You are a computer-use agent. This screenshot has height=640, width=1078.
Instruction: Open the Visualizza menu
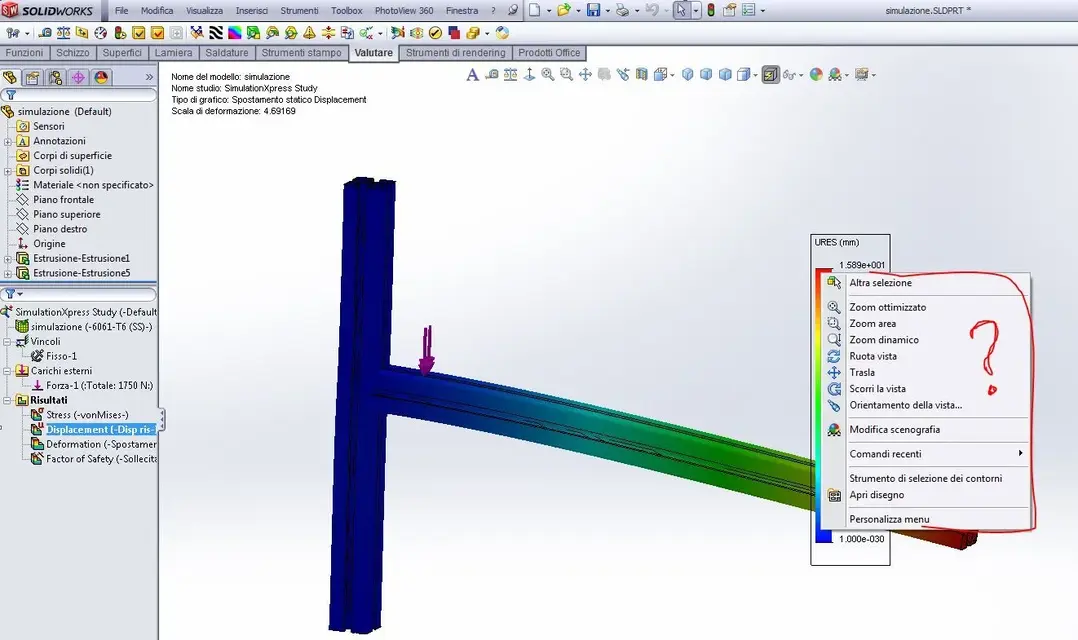pyautogui.click(x=204, y=10)
